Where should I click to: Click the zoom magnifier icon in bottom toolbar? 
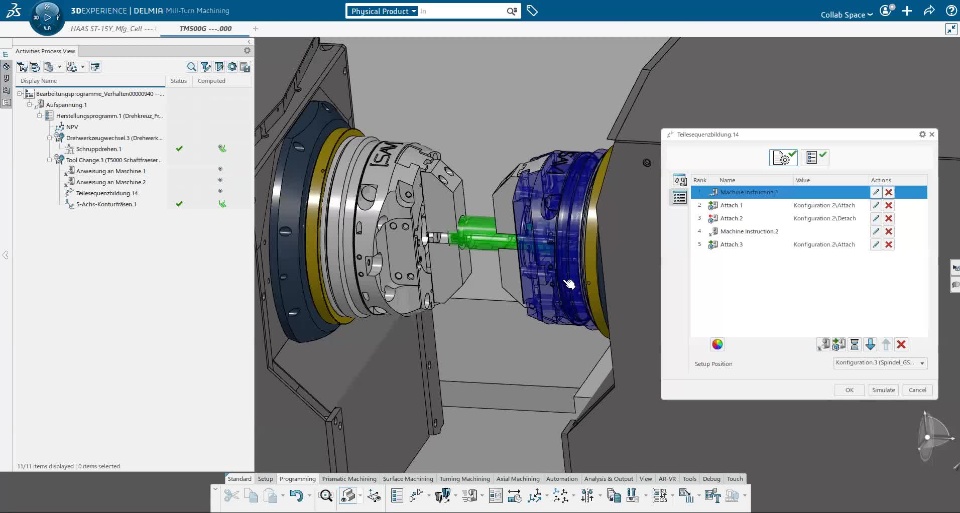(326, 496)
